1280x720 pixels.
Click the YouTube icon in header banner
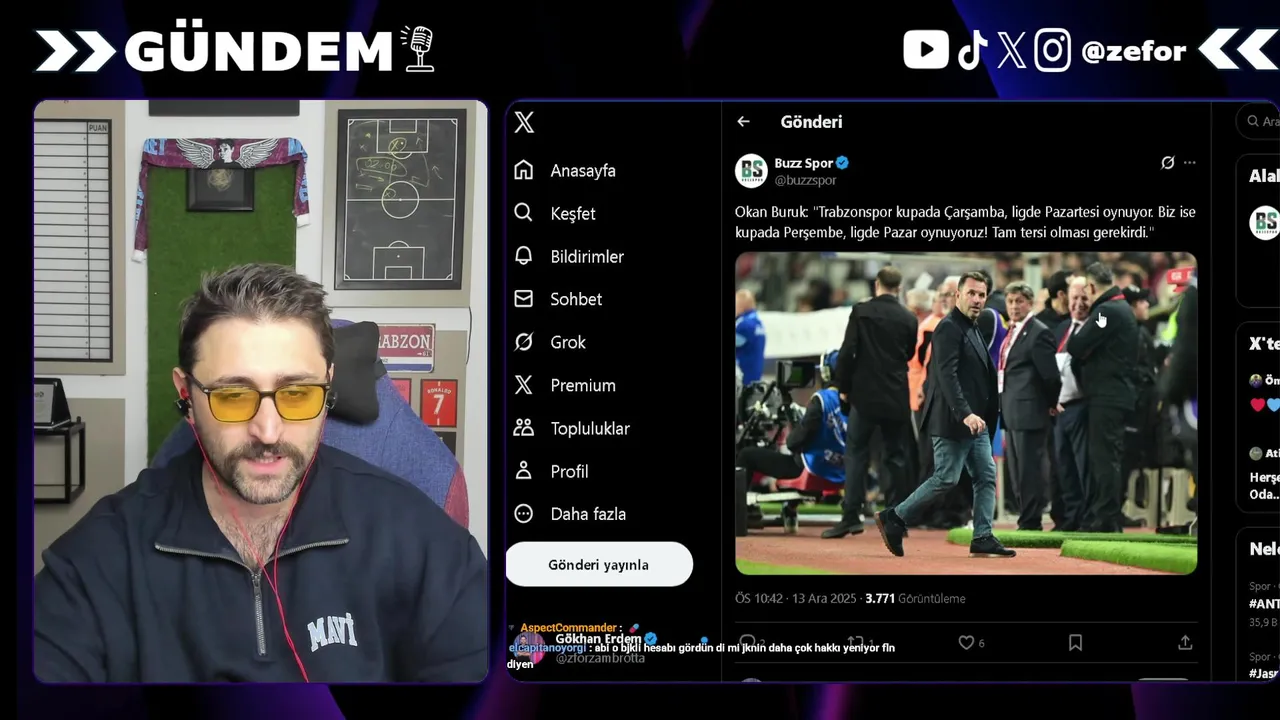tap(926, 50)
